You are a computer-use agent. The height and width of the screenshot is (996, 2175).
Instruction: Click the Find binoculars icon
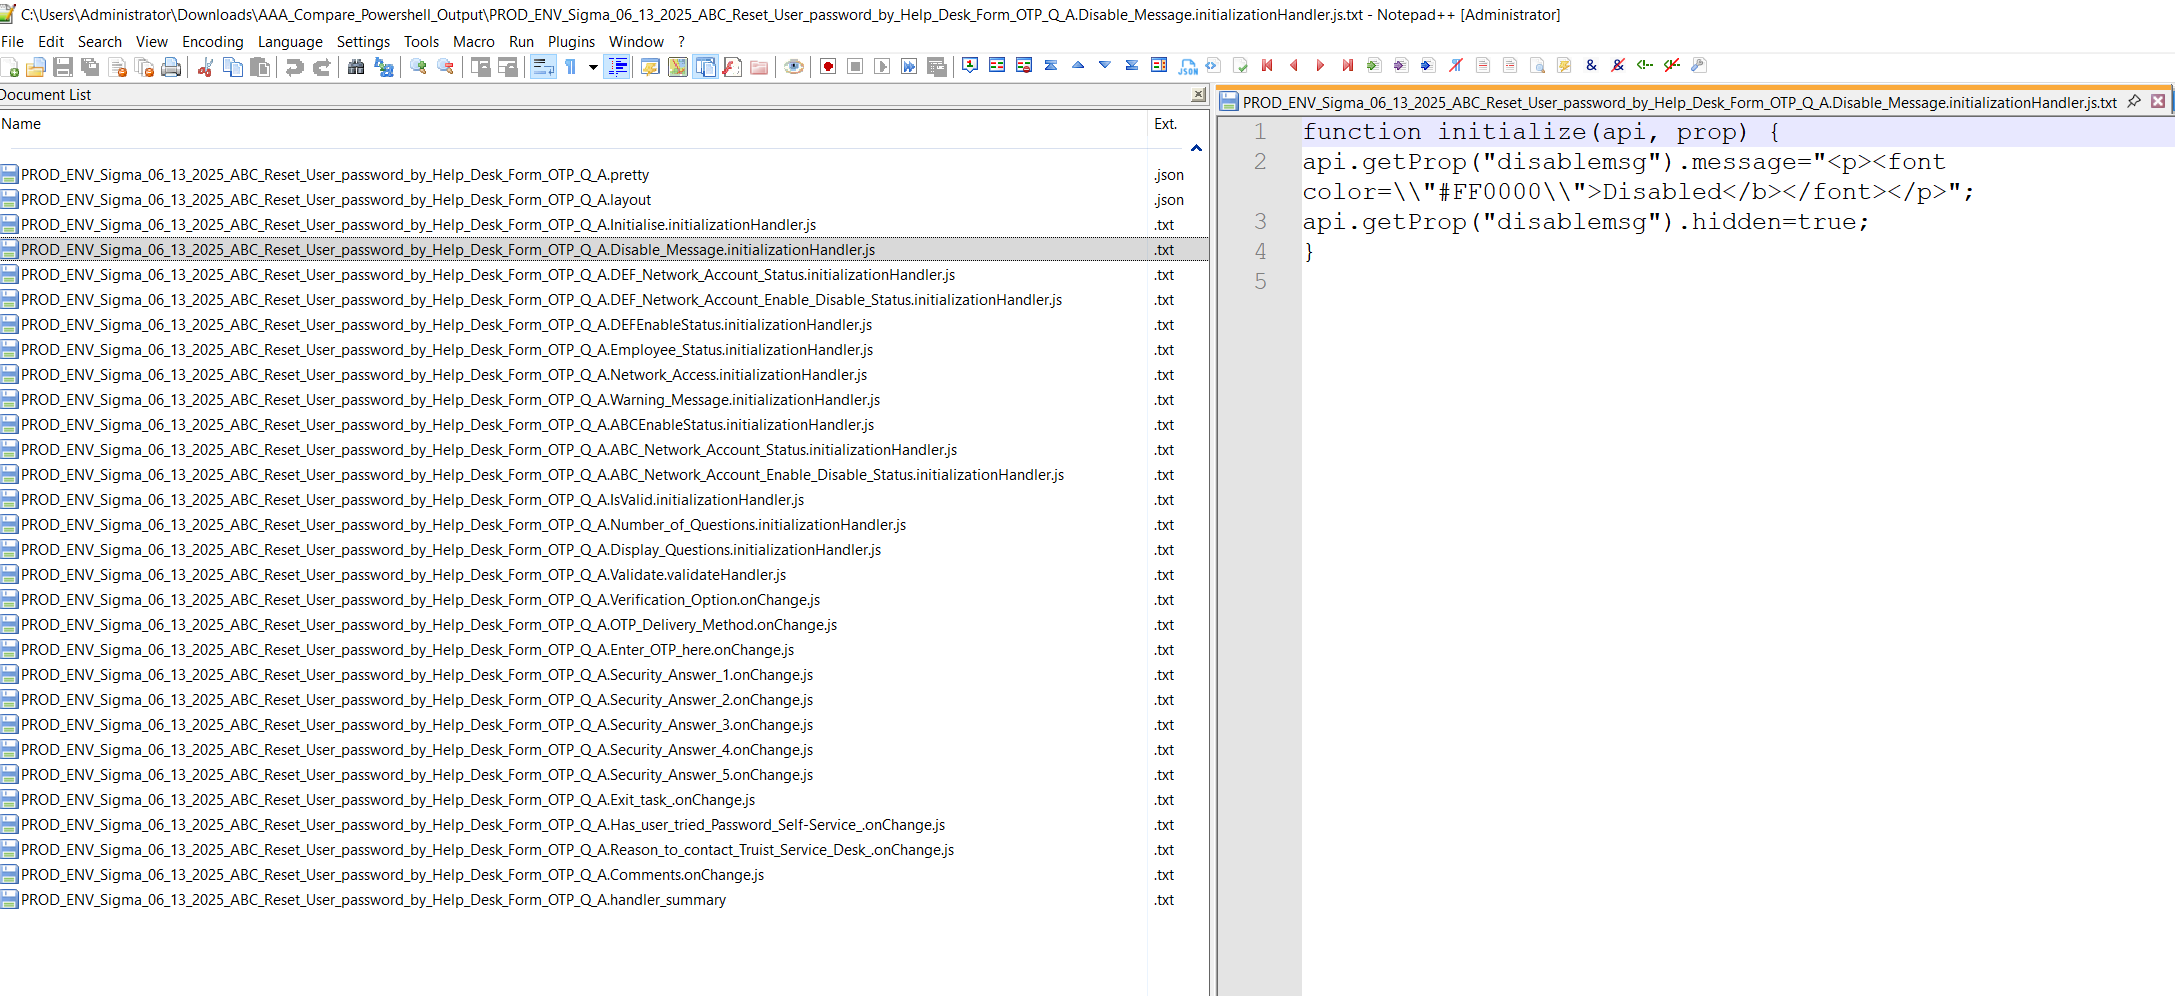pos(355,67)
